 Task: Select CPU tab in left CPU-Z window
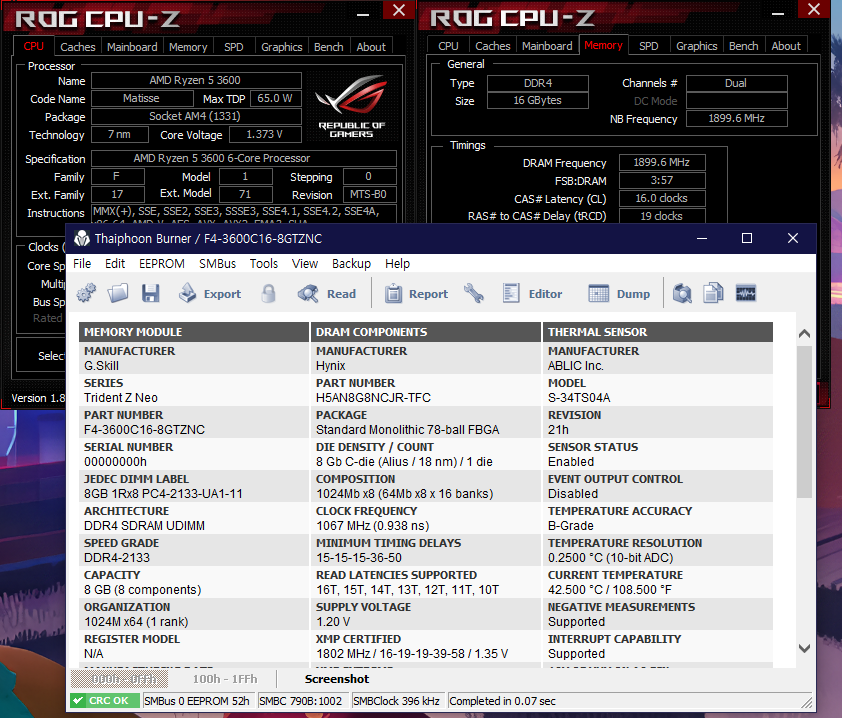(x=33, y=46)
